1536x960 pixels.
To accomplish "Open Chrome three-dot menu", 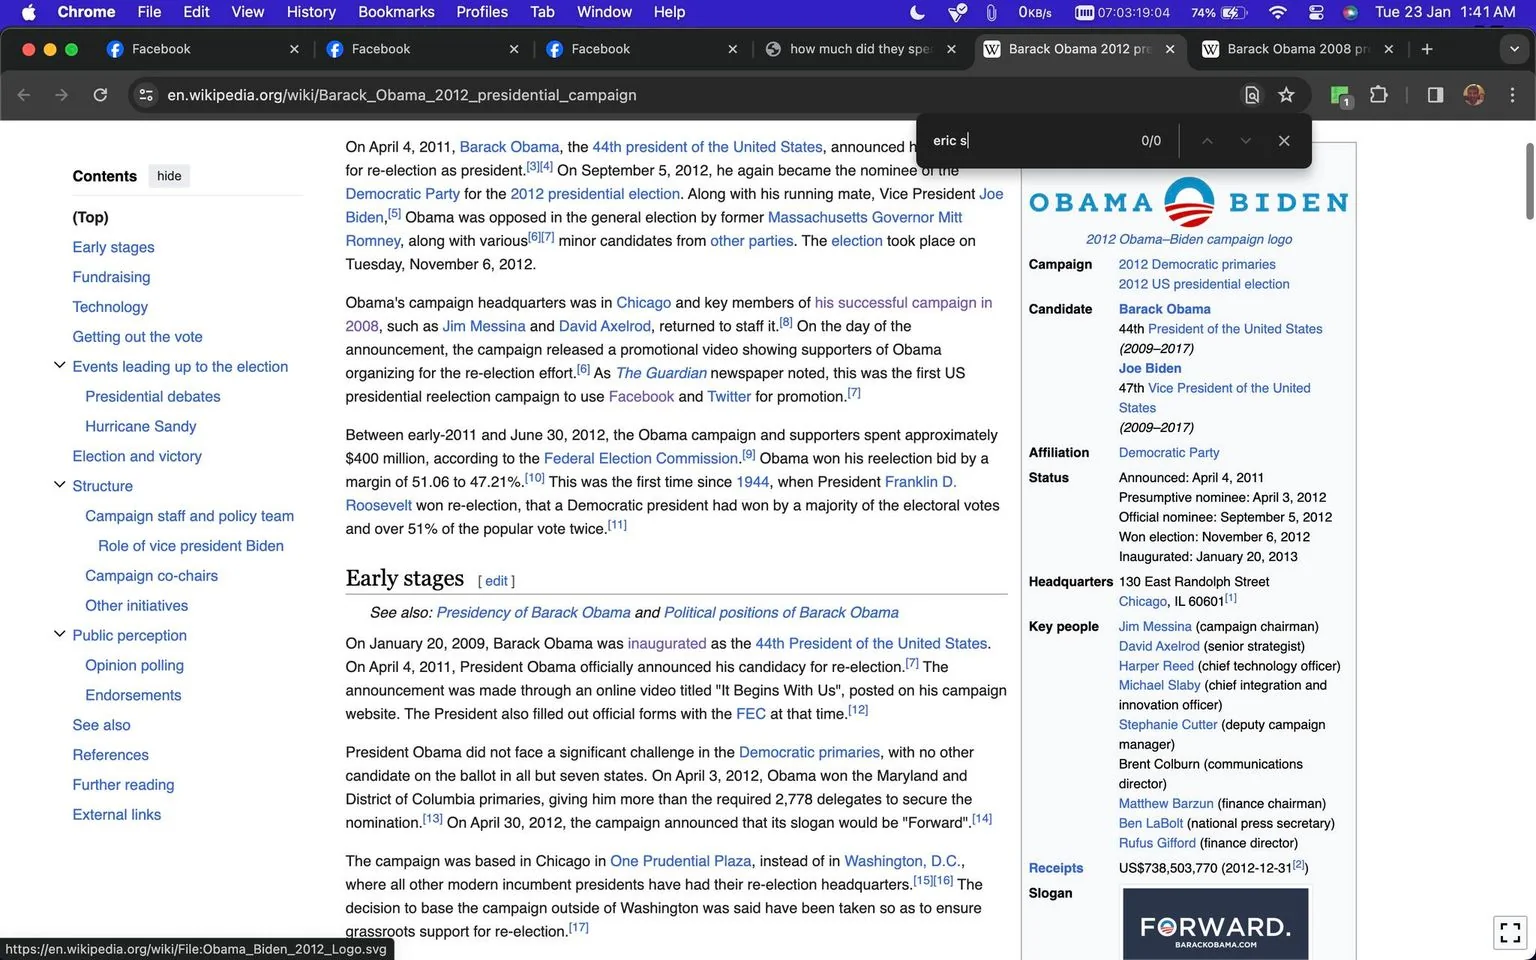I will click(1512, 95).
